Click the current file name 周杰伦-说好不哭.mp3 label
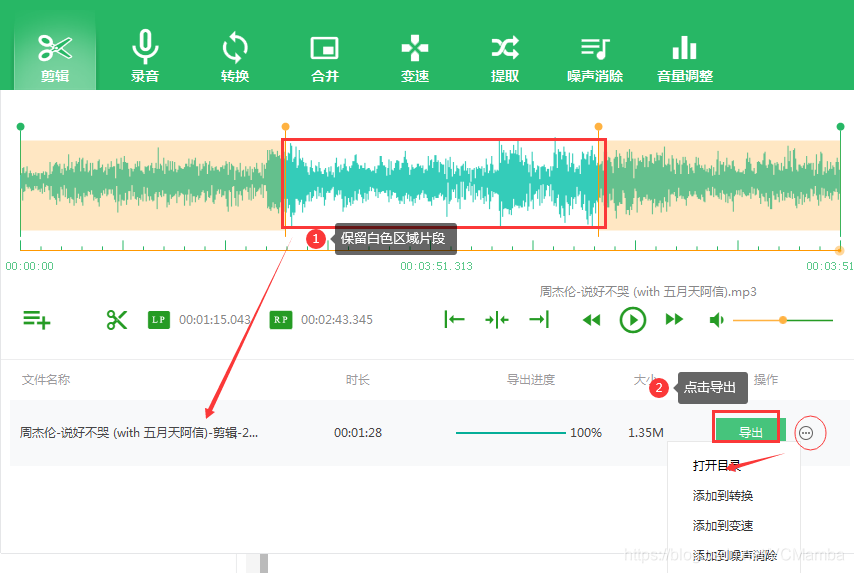 (x=648, y=292)
